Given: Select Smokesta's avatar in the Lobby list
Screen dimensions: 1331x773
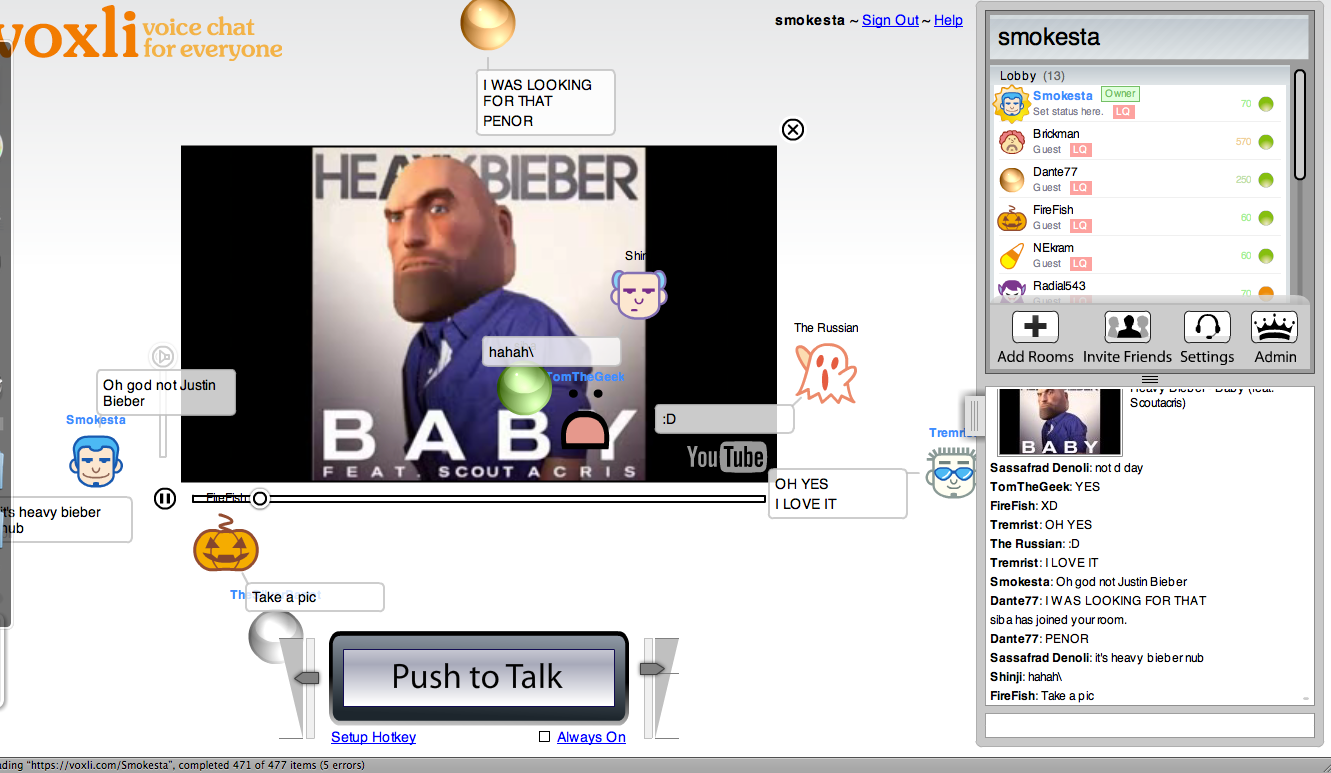Looking at the screenshot, I should click(1012, 103).
